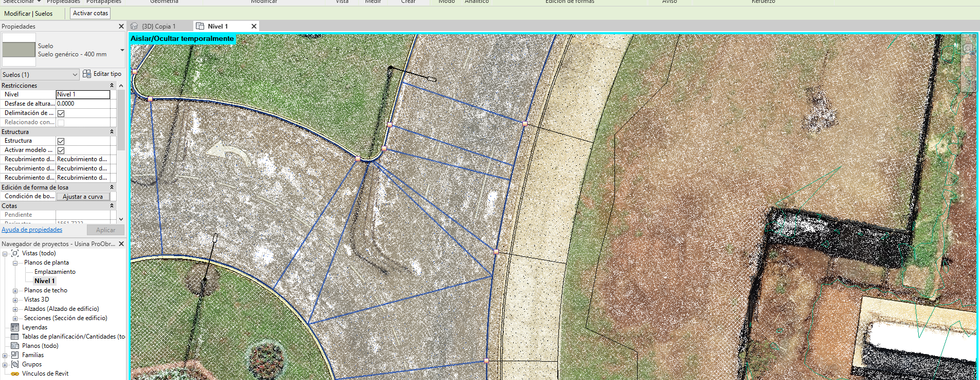Close the Navegador de proyectos panel
This screenshot has width=980, height=380.
[121, 244]
